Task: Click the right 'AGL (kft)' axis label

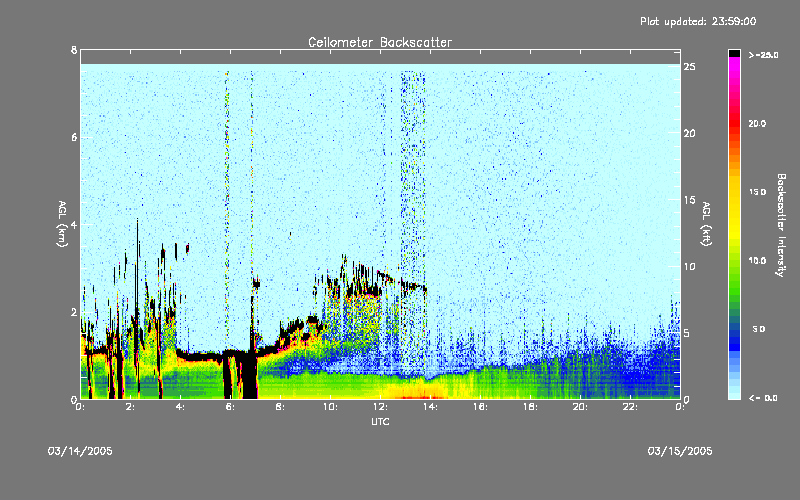Action: pos(706,224)
